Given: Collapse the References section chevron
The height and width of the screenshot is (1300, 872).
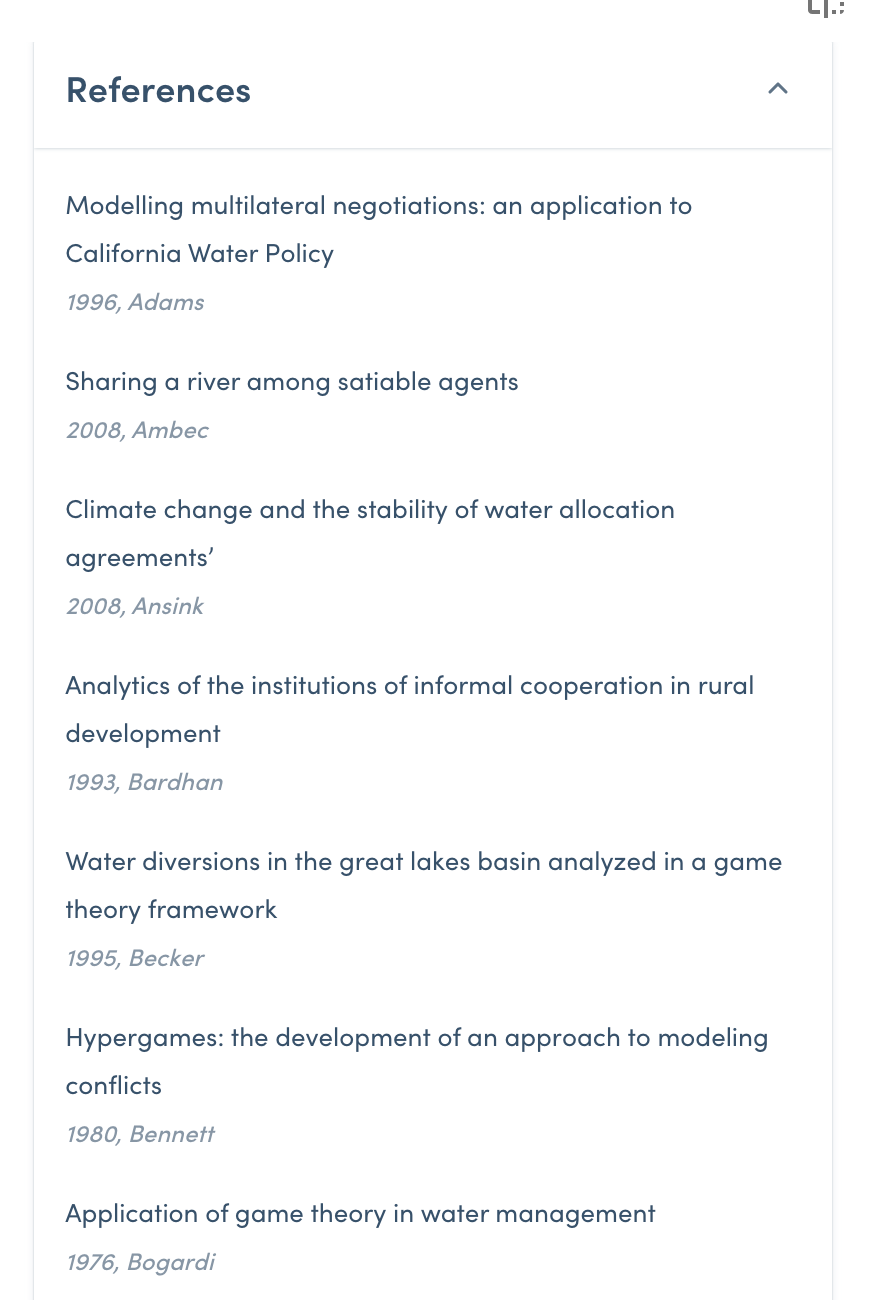Looking at the screenshot, I should (777, 89).
